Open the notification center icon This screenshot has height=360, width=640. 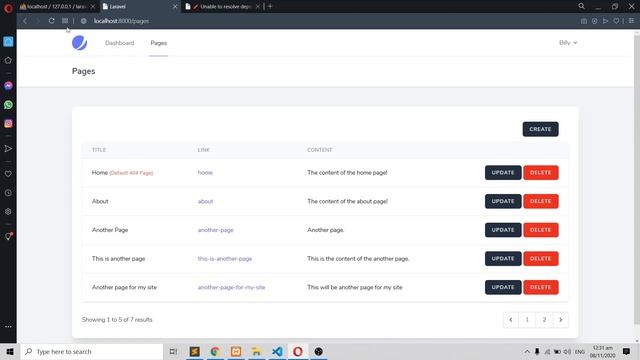coord(626,351)
